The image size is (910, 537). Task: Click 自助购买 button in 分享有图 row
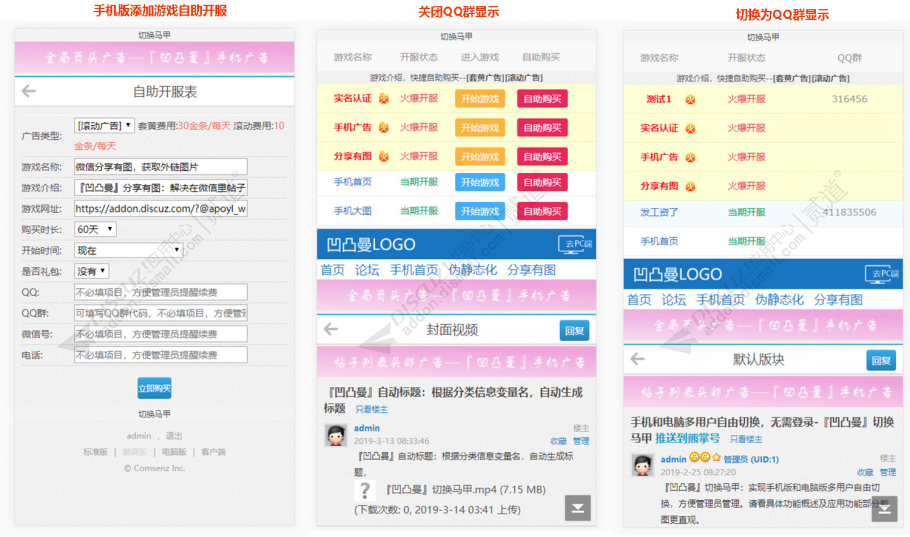click(542, 157)
